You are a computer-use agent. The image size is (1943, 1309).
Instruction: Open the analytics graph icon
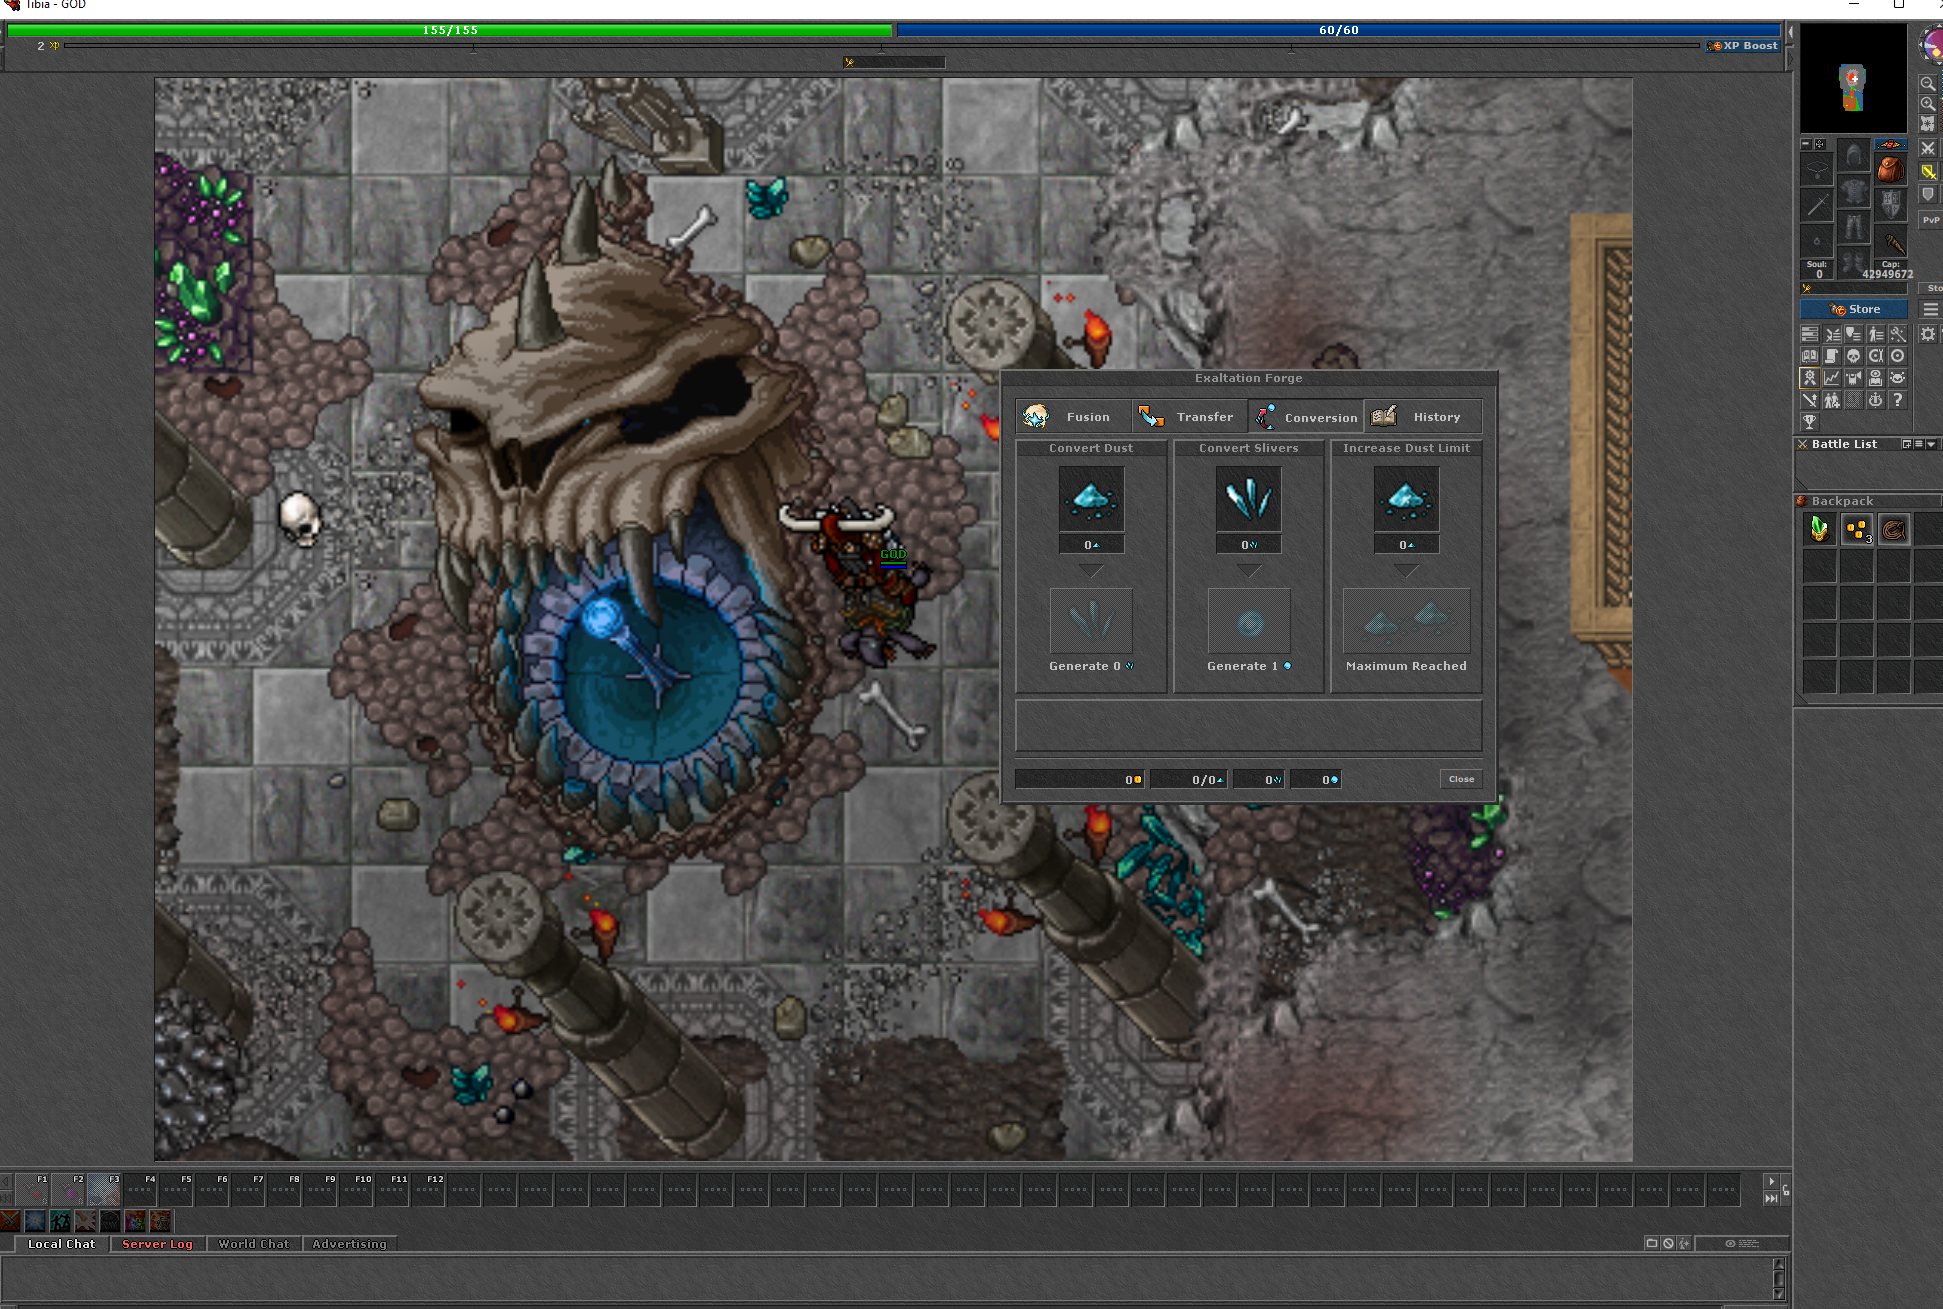(1831, 378)
